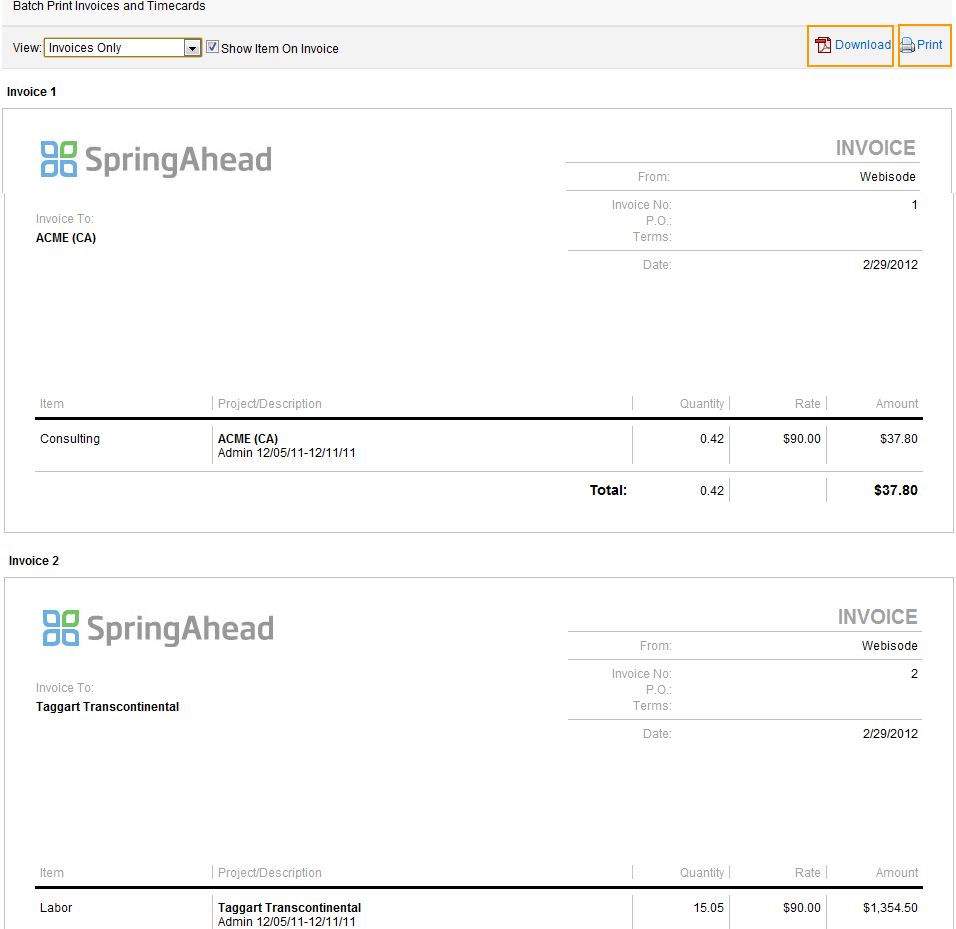The image size is (956, 929).
Task: Click the printer icon
Action: pos(907,45)
